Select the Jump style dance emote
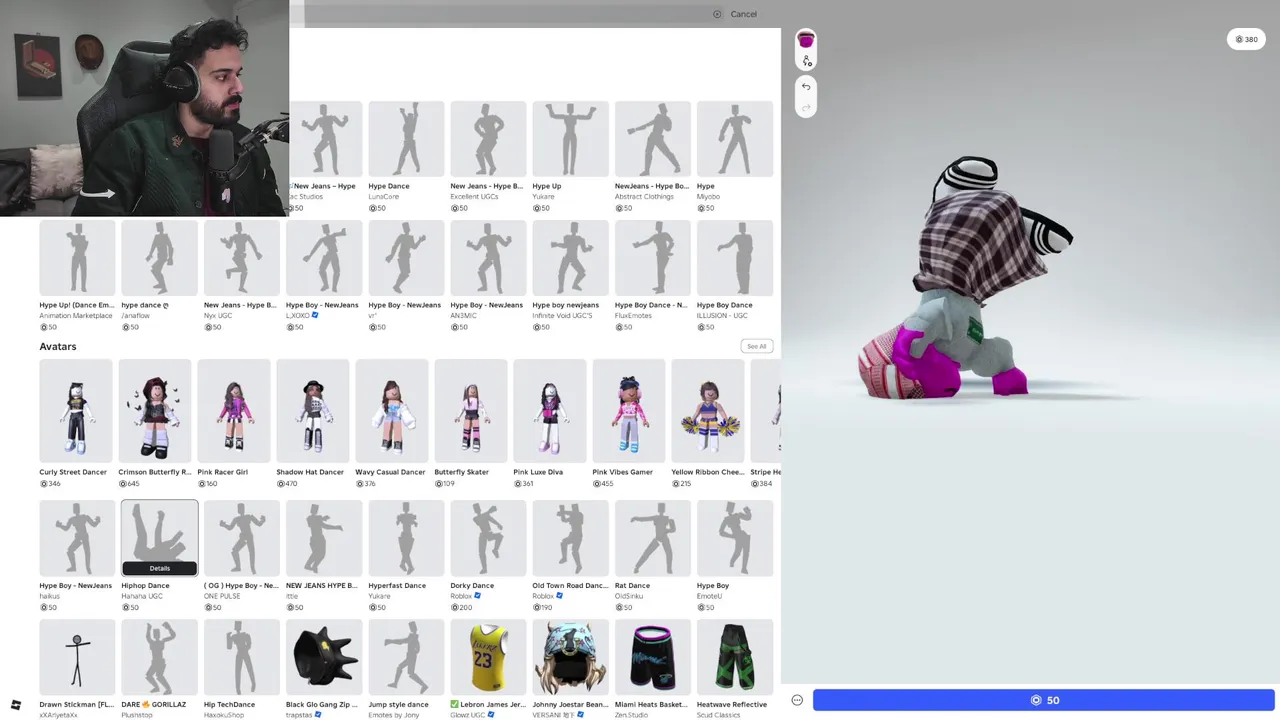Viewport: 1280px width, 720px height. (406, 669)
